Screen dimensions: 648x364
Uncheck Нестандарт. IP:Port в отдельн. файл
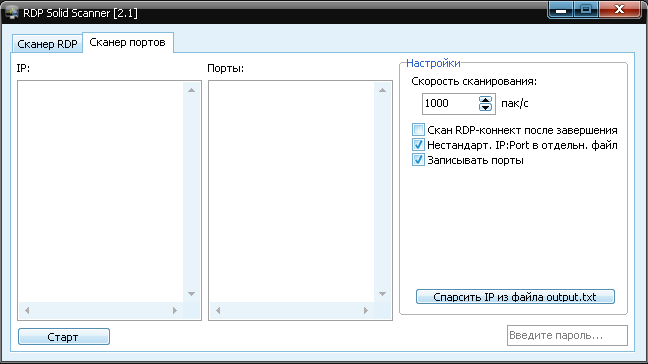(x=418, y=145)
